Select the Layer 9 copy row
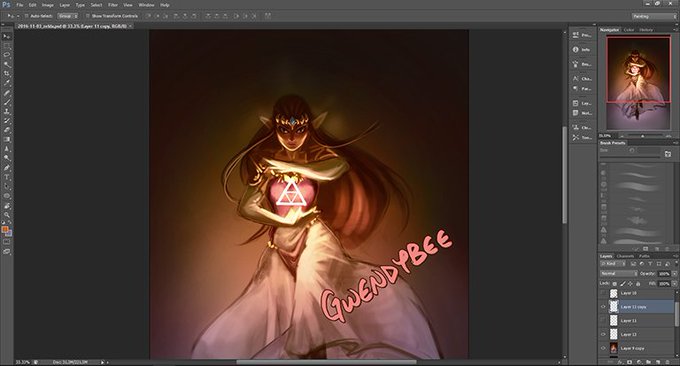The width and height of the screenshot is (680, 366). [x=637, y=348]
